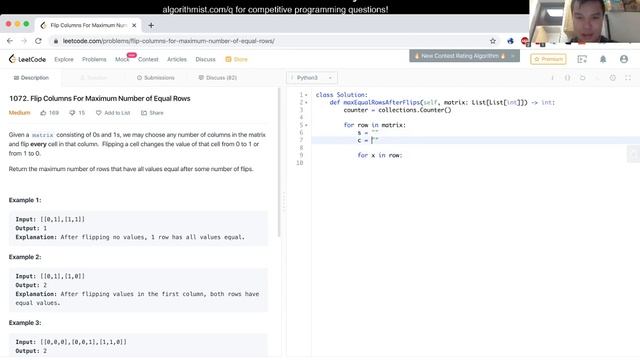Click the LeetCode logo
640x360 pixels.
coord(27,59)
